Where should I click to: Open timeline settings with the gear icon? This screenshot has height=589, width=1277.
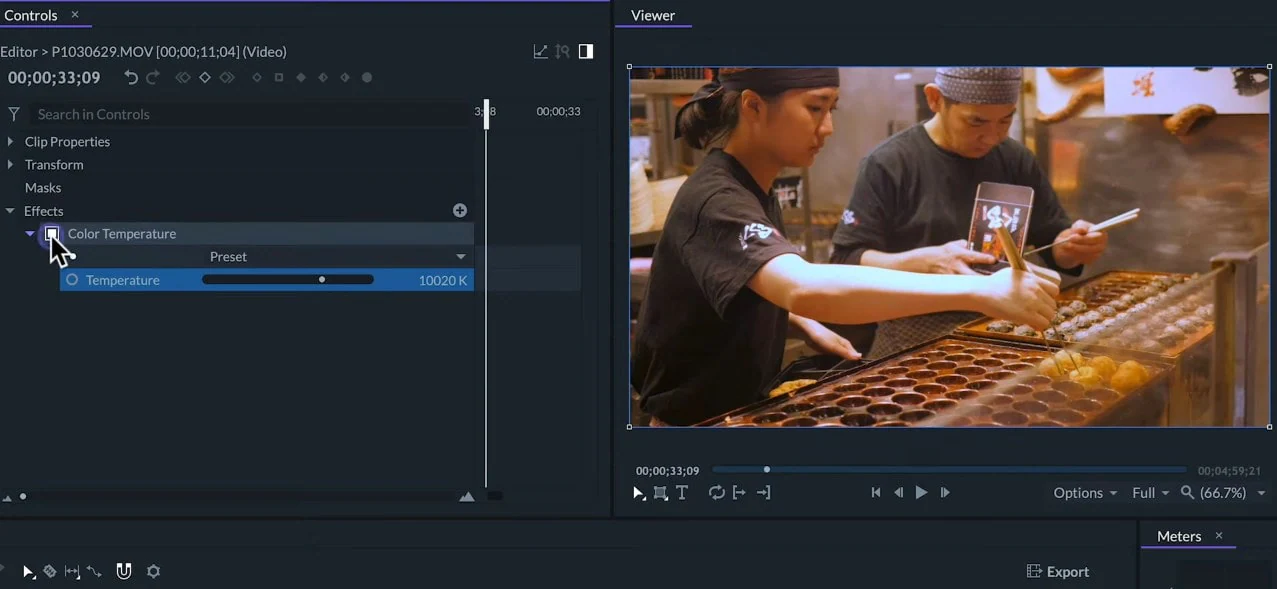tap(153, 571)
